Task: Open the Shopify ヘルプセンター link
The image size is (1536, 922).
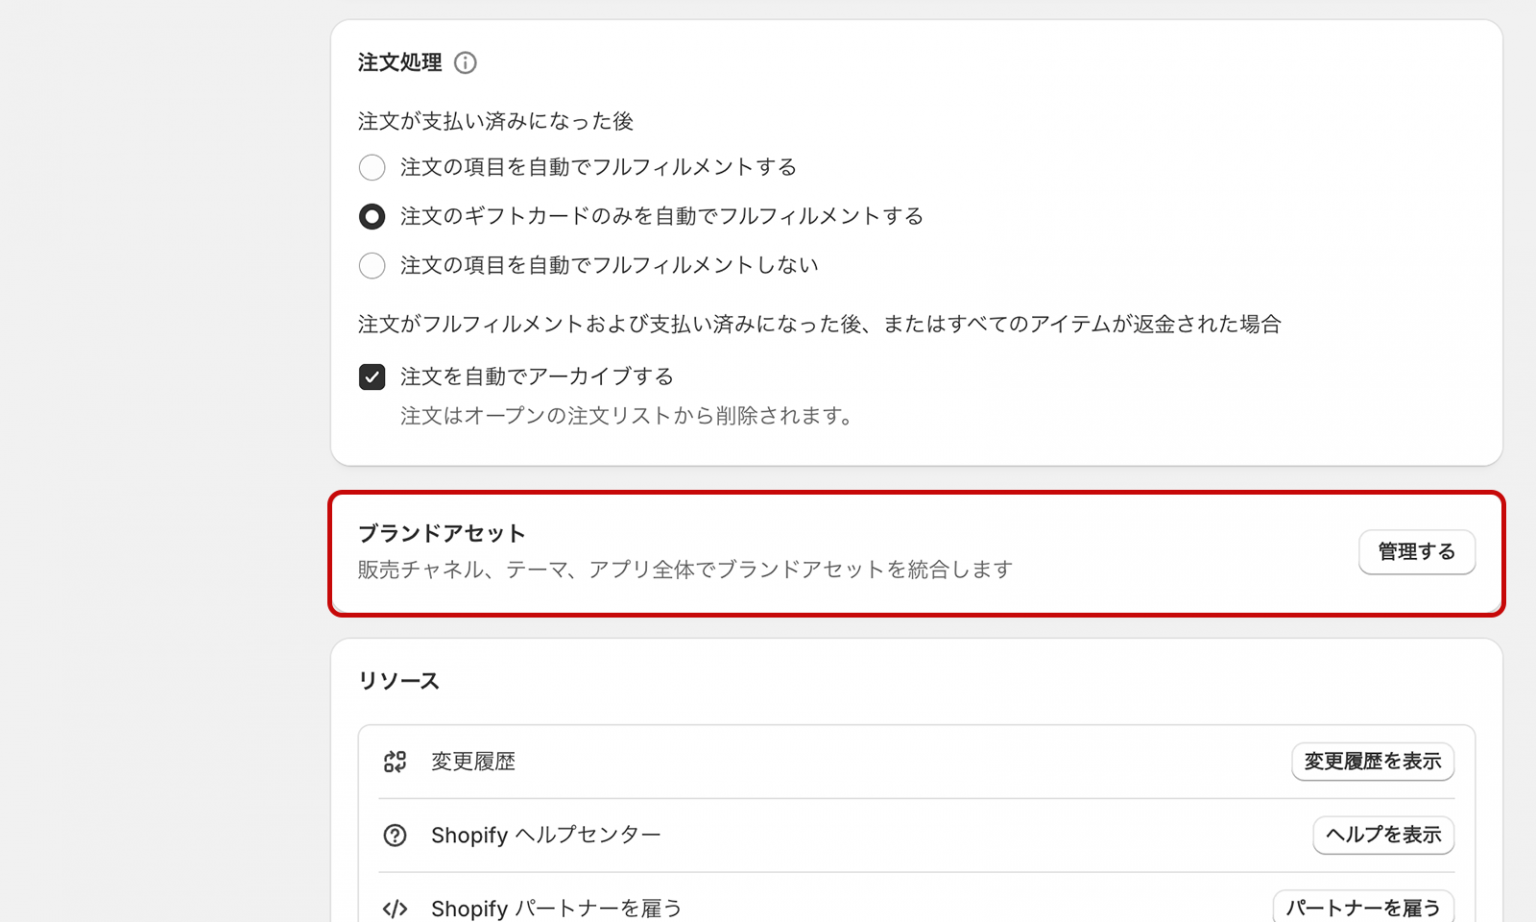Action: pos(545,835)
